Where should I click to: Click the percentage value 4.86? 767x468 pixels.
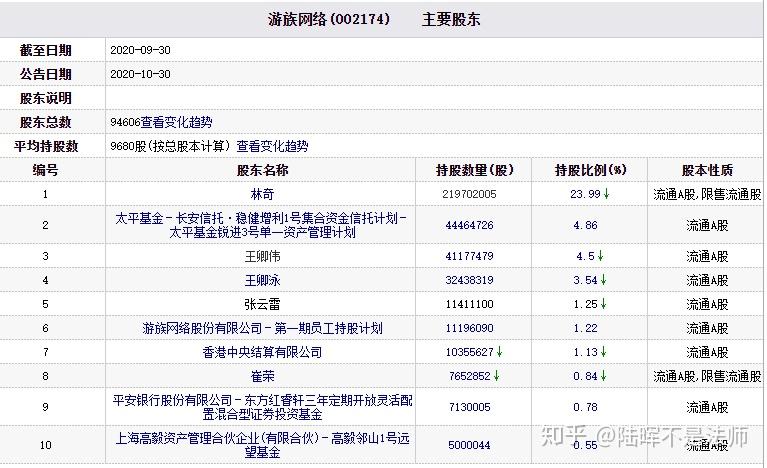pyautogui.click(x=586, y=225)
